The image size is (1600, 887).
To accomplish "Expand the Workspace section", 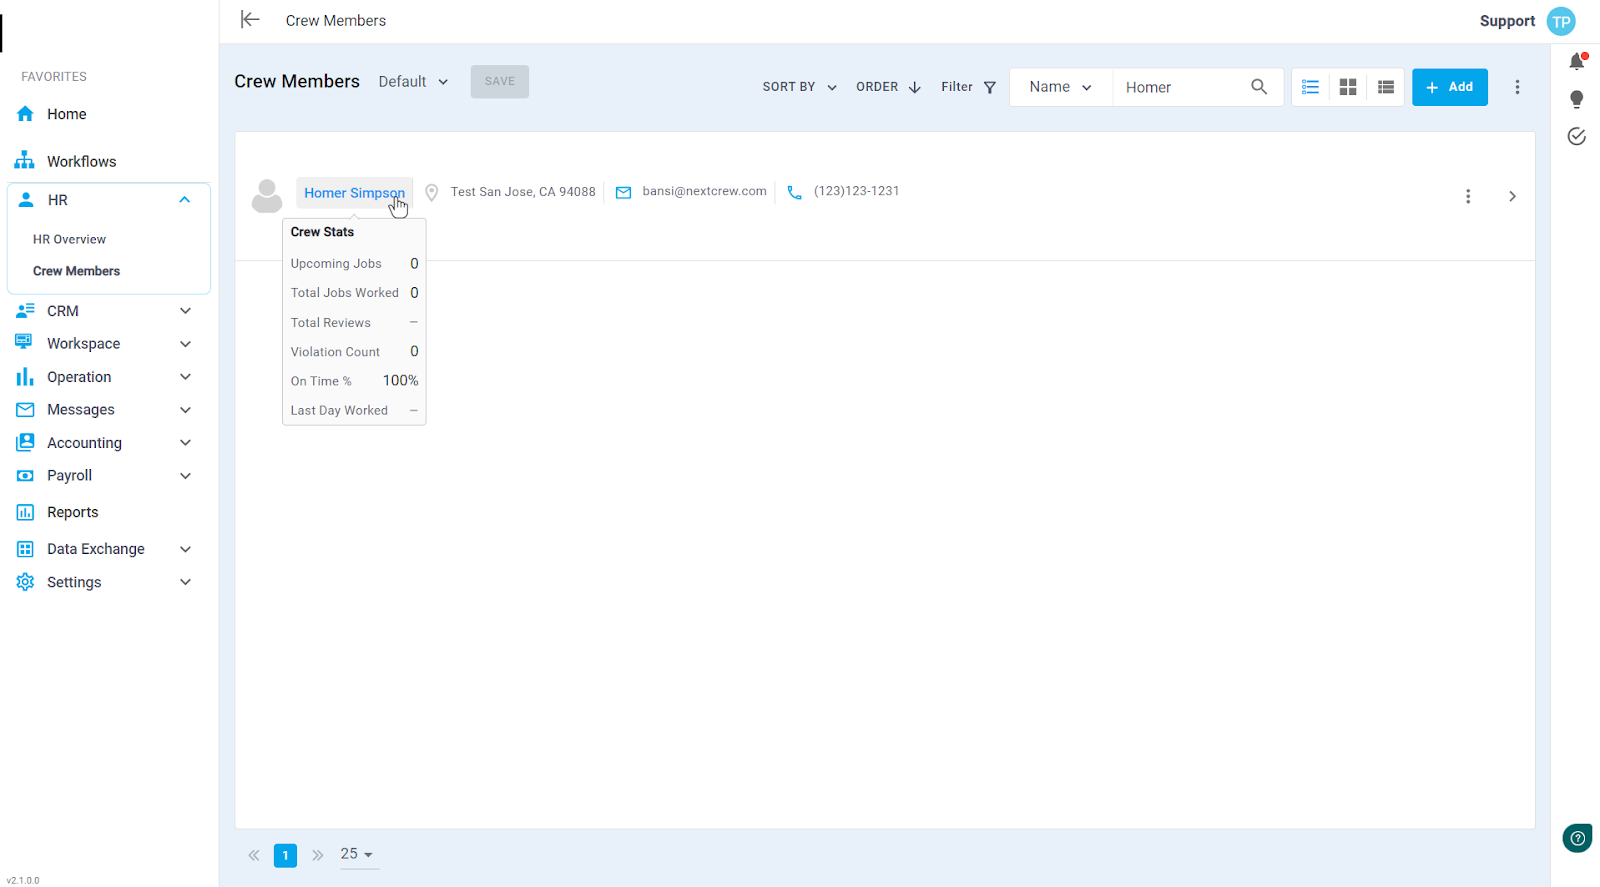I will click(x=185, y=344).
